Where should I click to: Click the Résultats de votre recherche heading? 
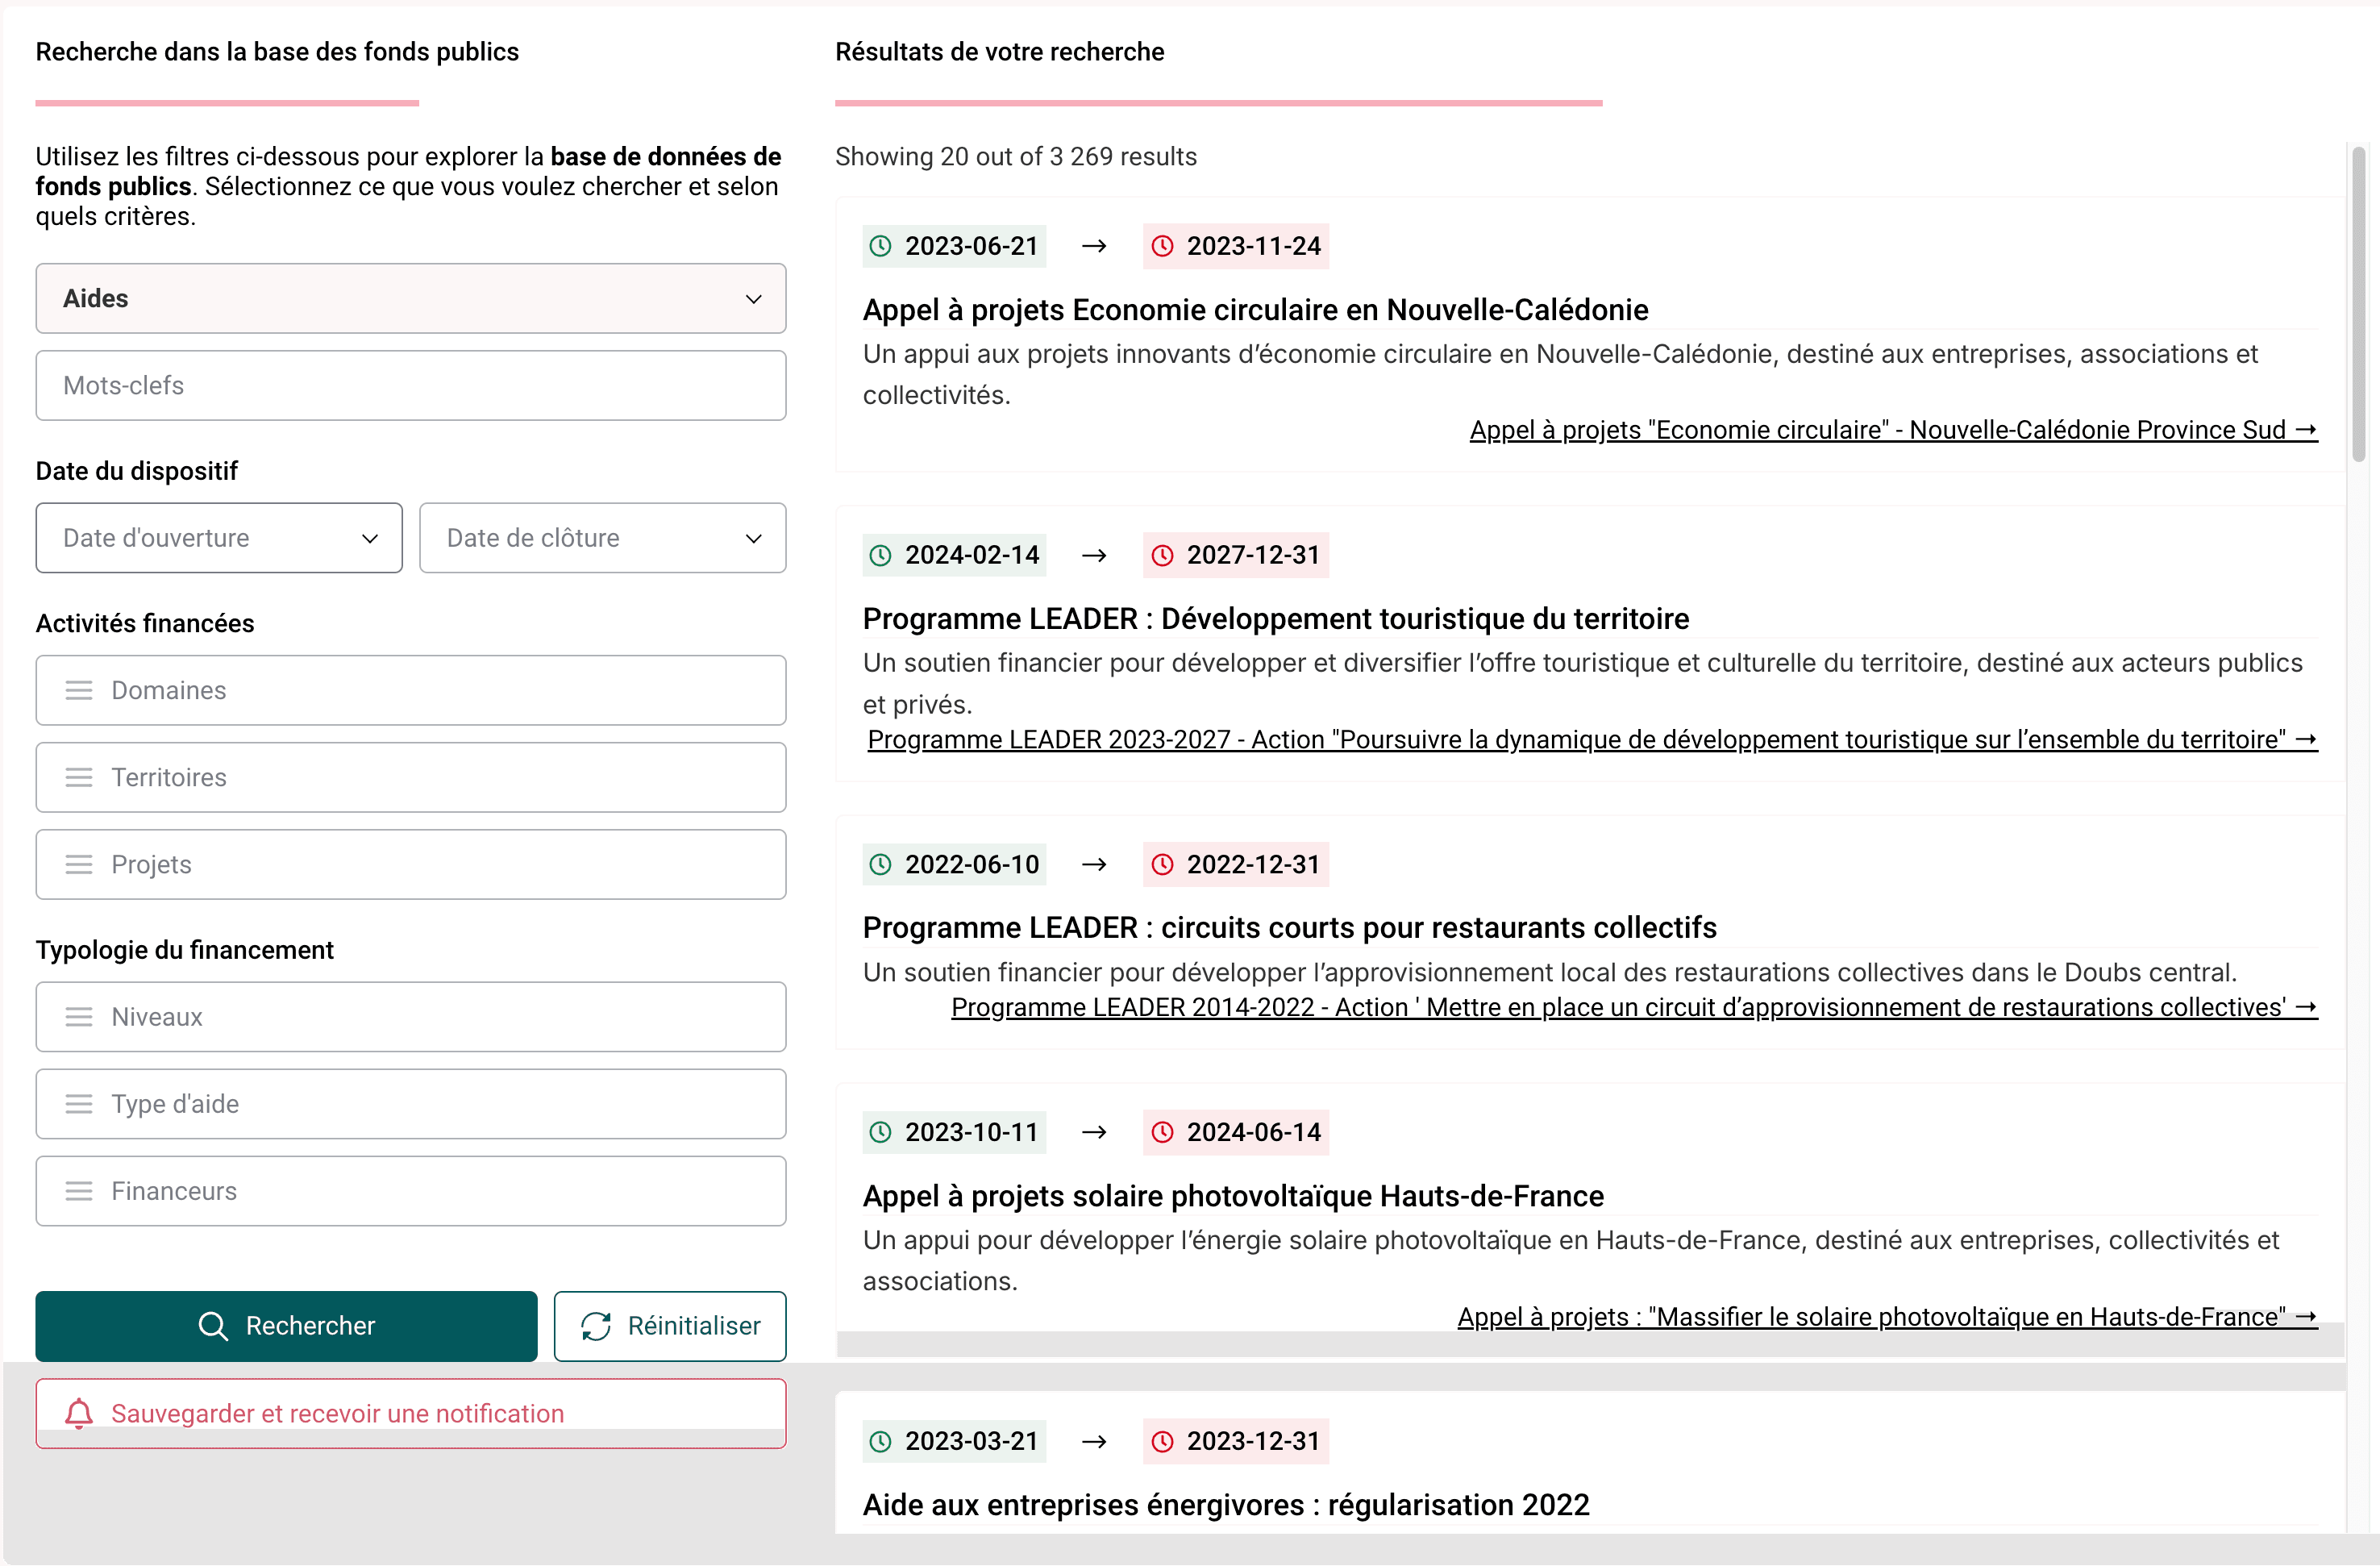coord(1000,51)
